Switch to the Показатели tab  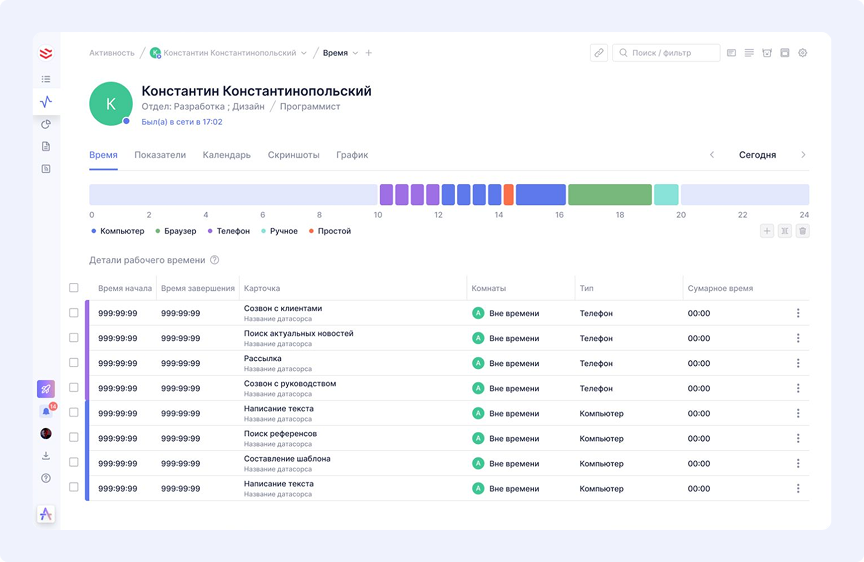click(x=160, y=155)
